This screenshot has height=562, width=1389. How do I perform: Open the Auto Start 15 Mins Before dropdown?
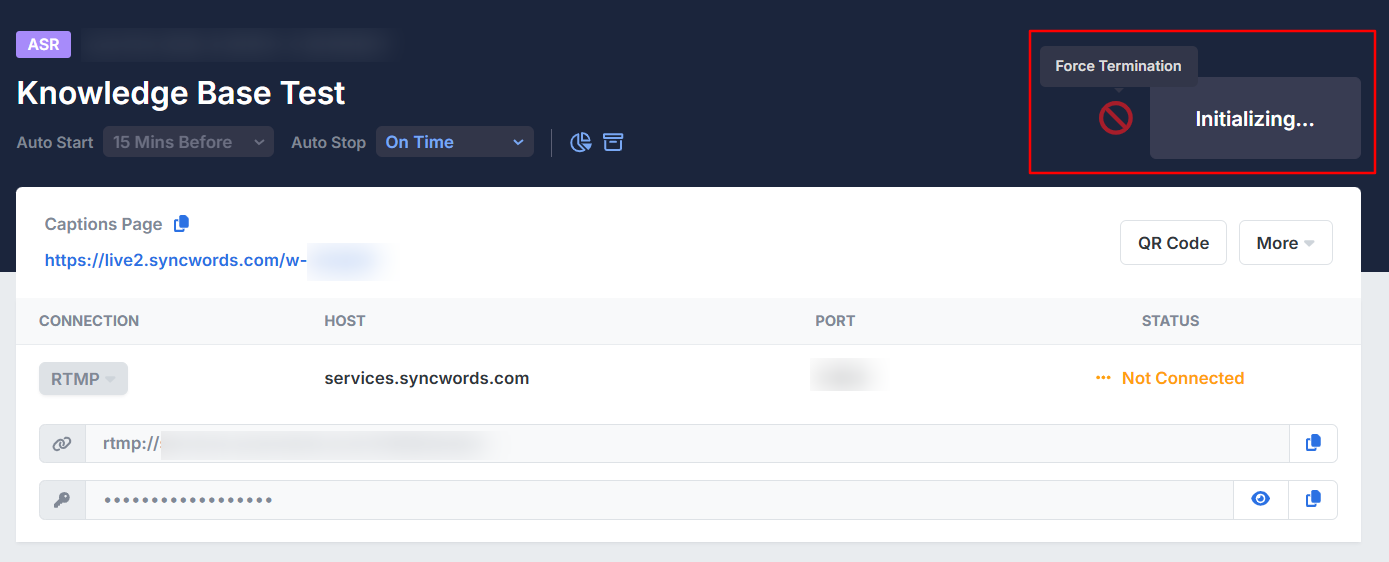(188, 142)
